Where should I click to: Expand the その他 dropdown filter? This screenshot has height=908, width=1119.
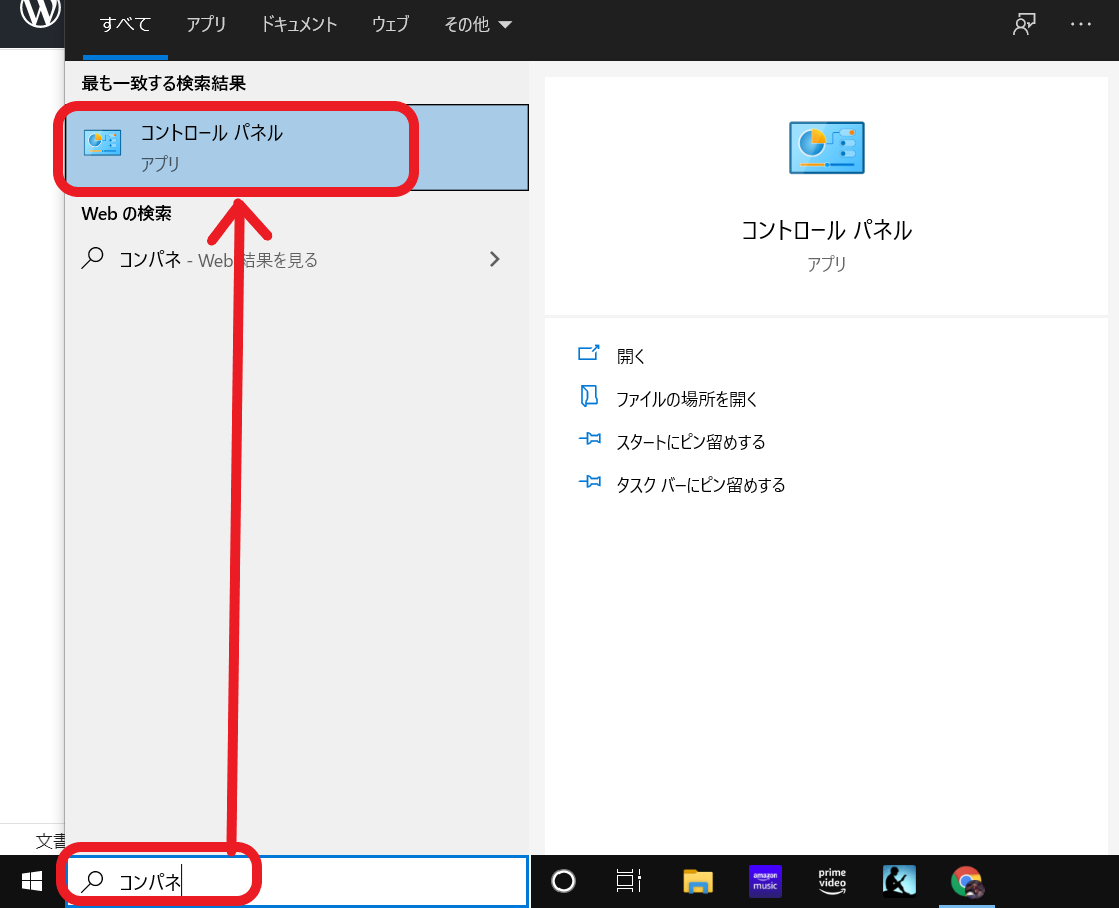click(x=477, y=24)
